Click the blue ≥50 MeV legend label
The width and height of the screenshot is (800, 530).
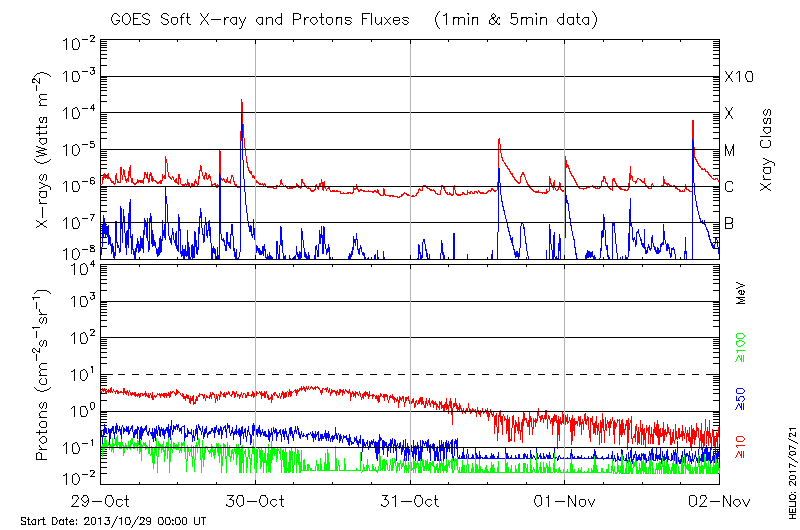(x=741, y=398)
